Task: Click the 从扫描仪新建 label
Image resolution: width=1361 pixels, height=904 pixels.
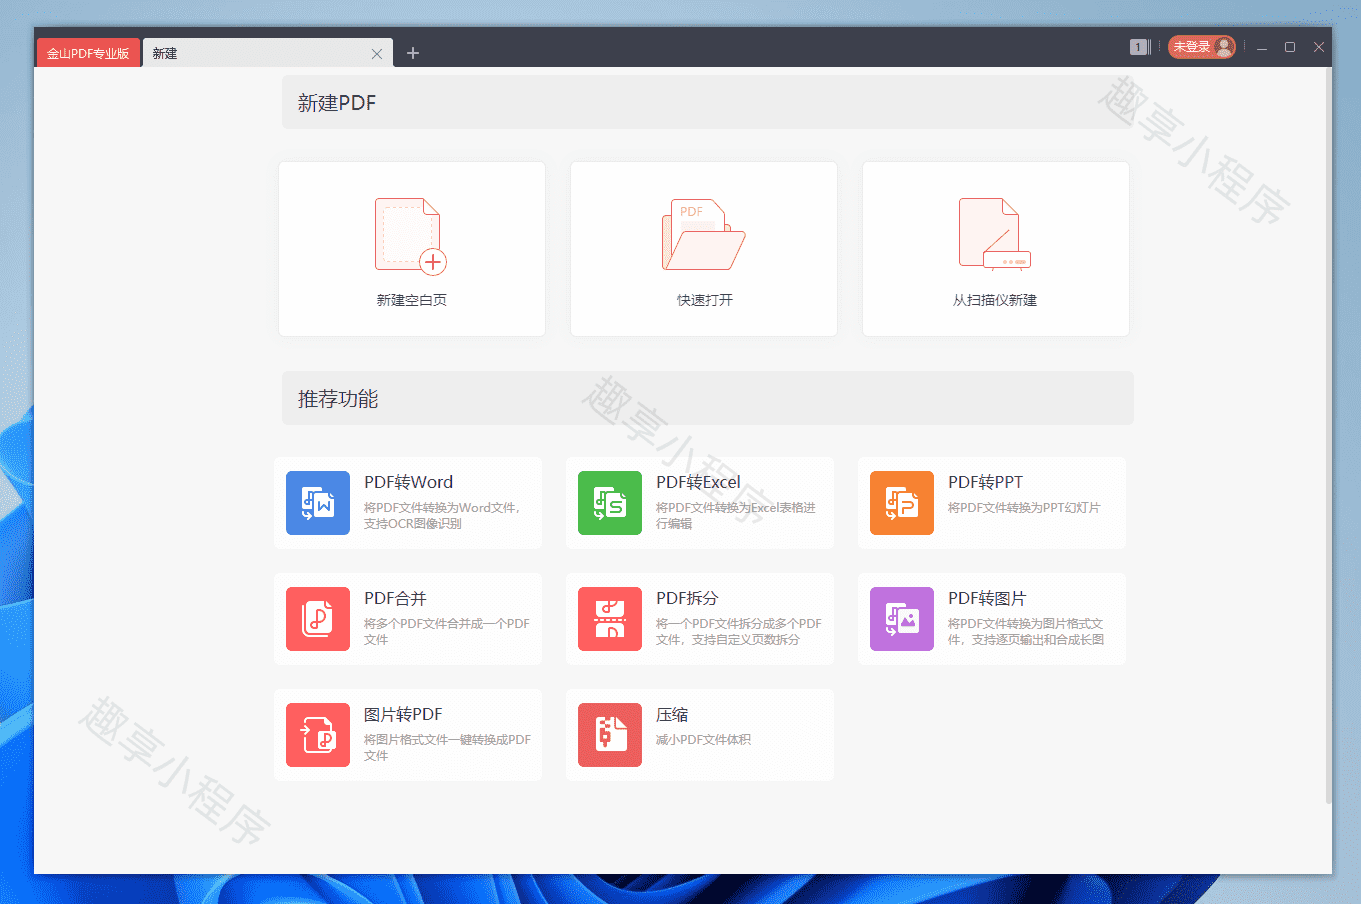Action: click(995, 300)
